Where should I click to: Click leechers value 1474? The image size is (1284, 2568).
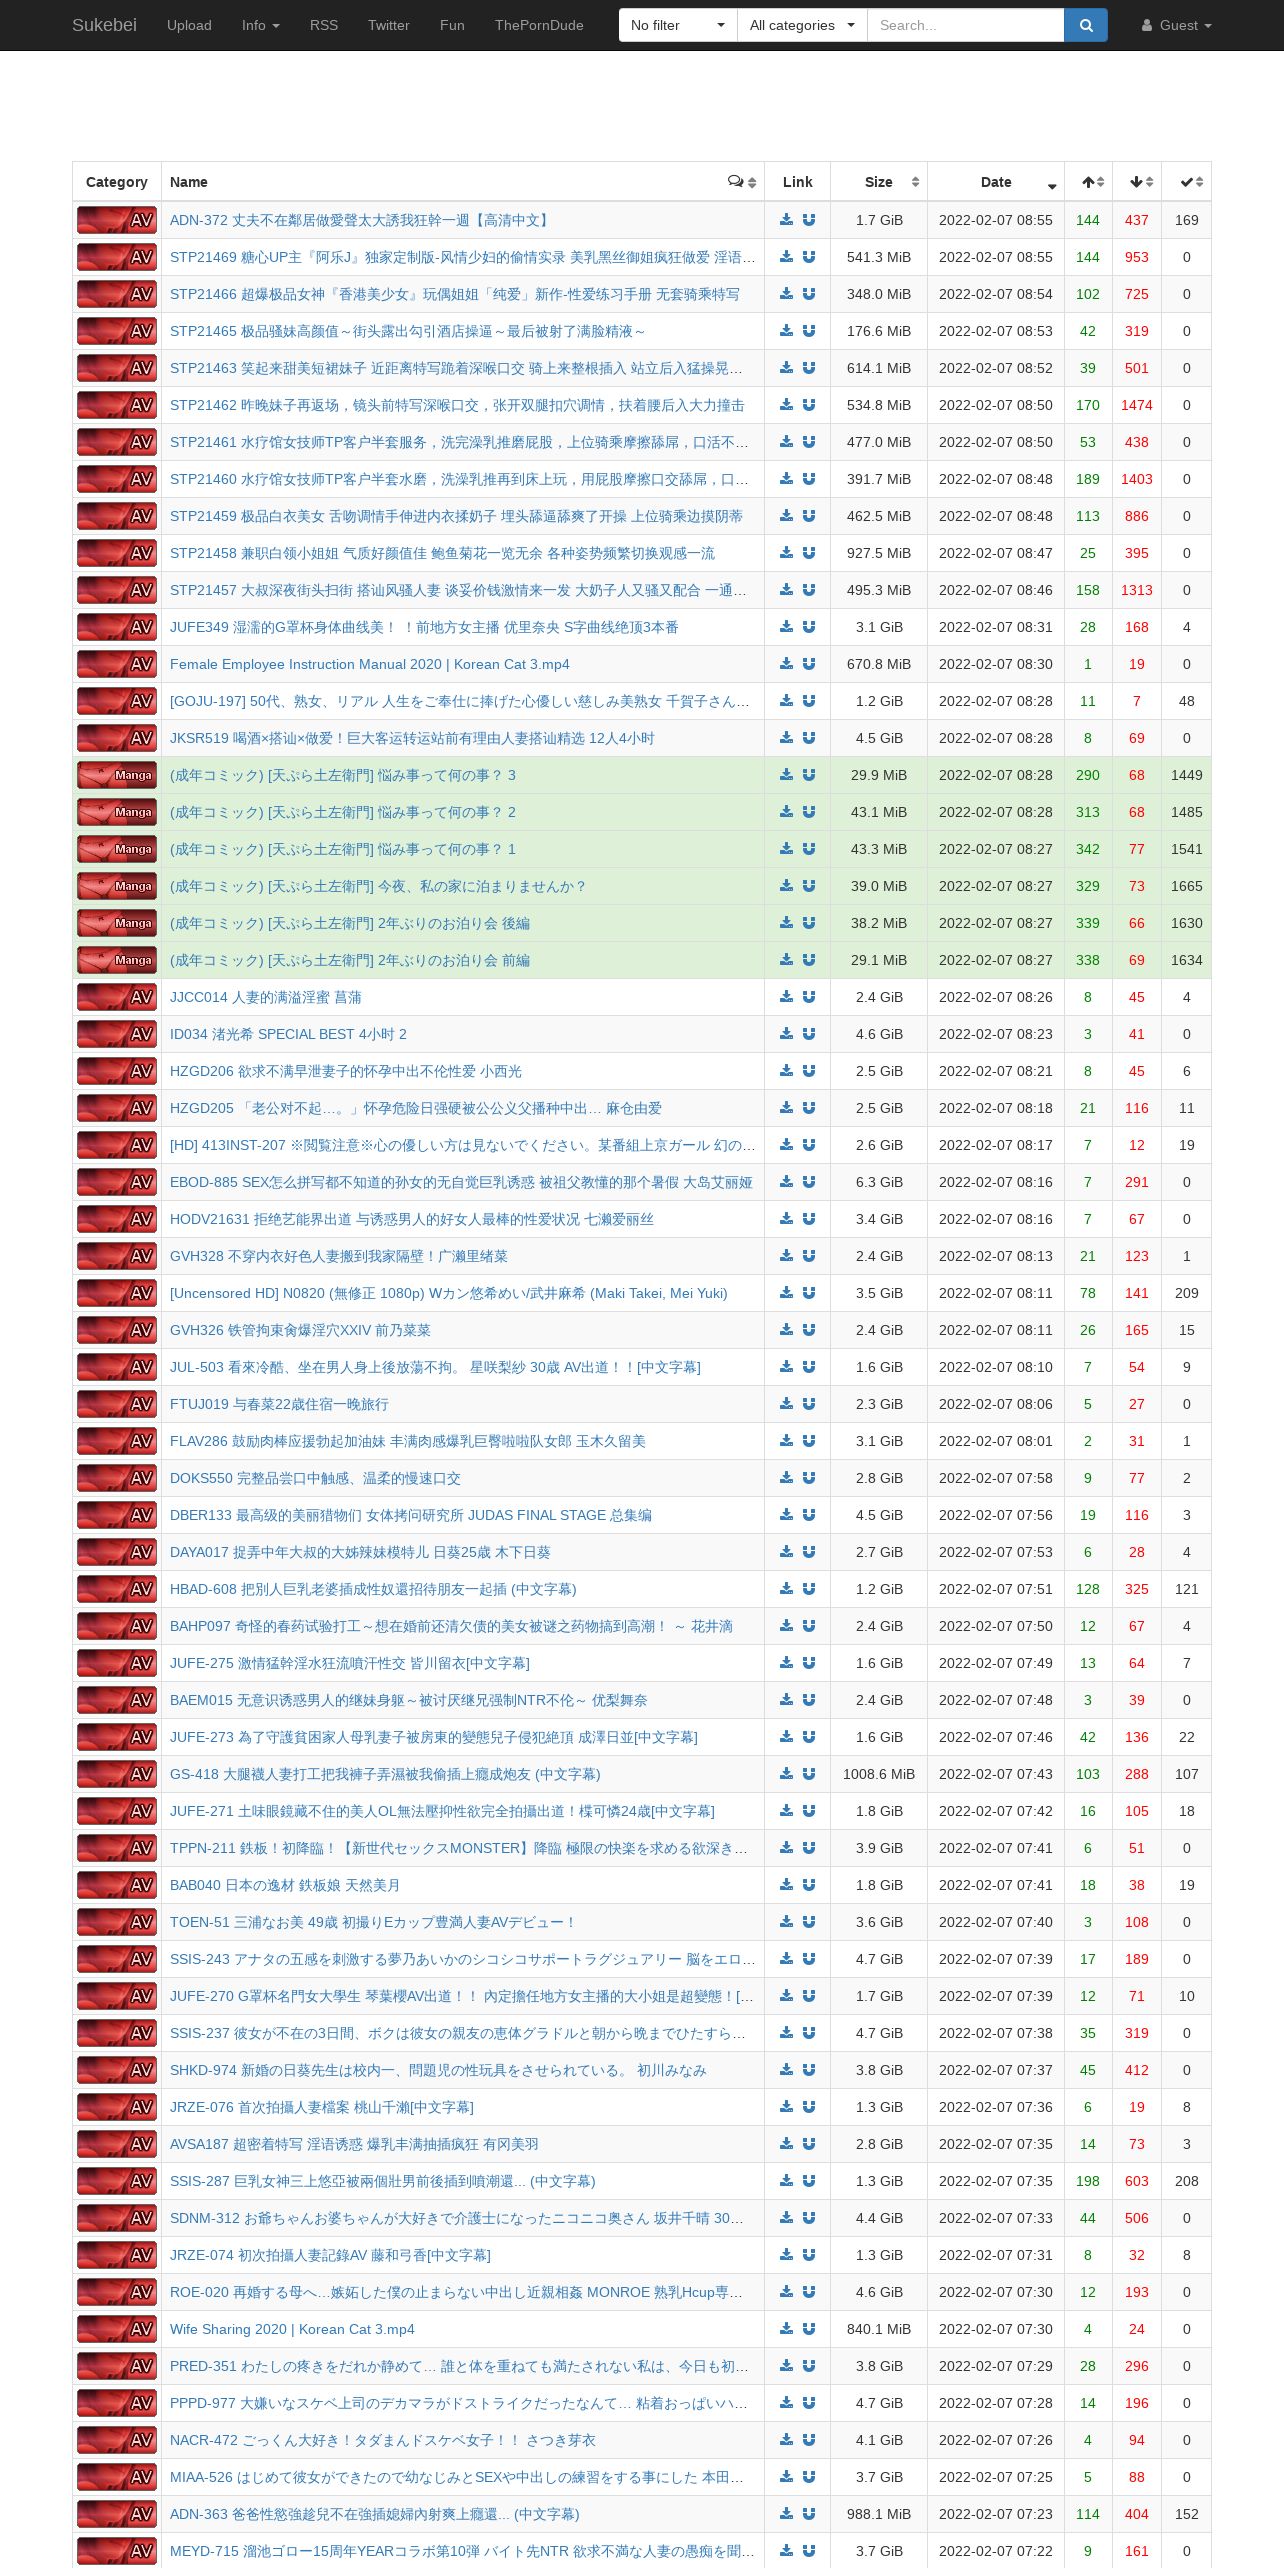[1137, 405]
